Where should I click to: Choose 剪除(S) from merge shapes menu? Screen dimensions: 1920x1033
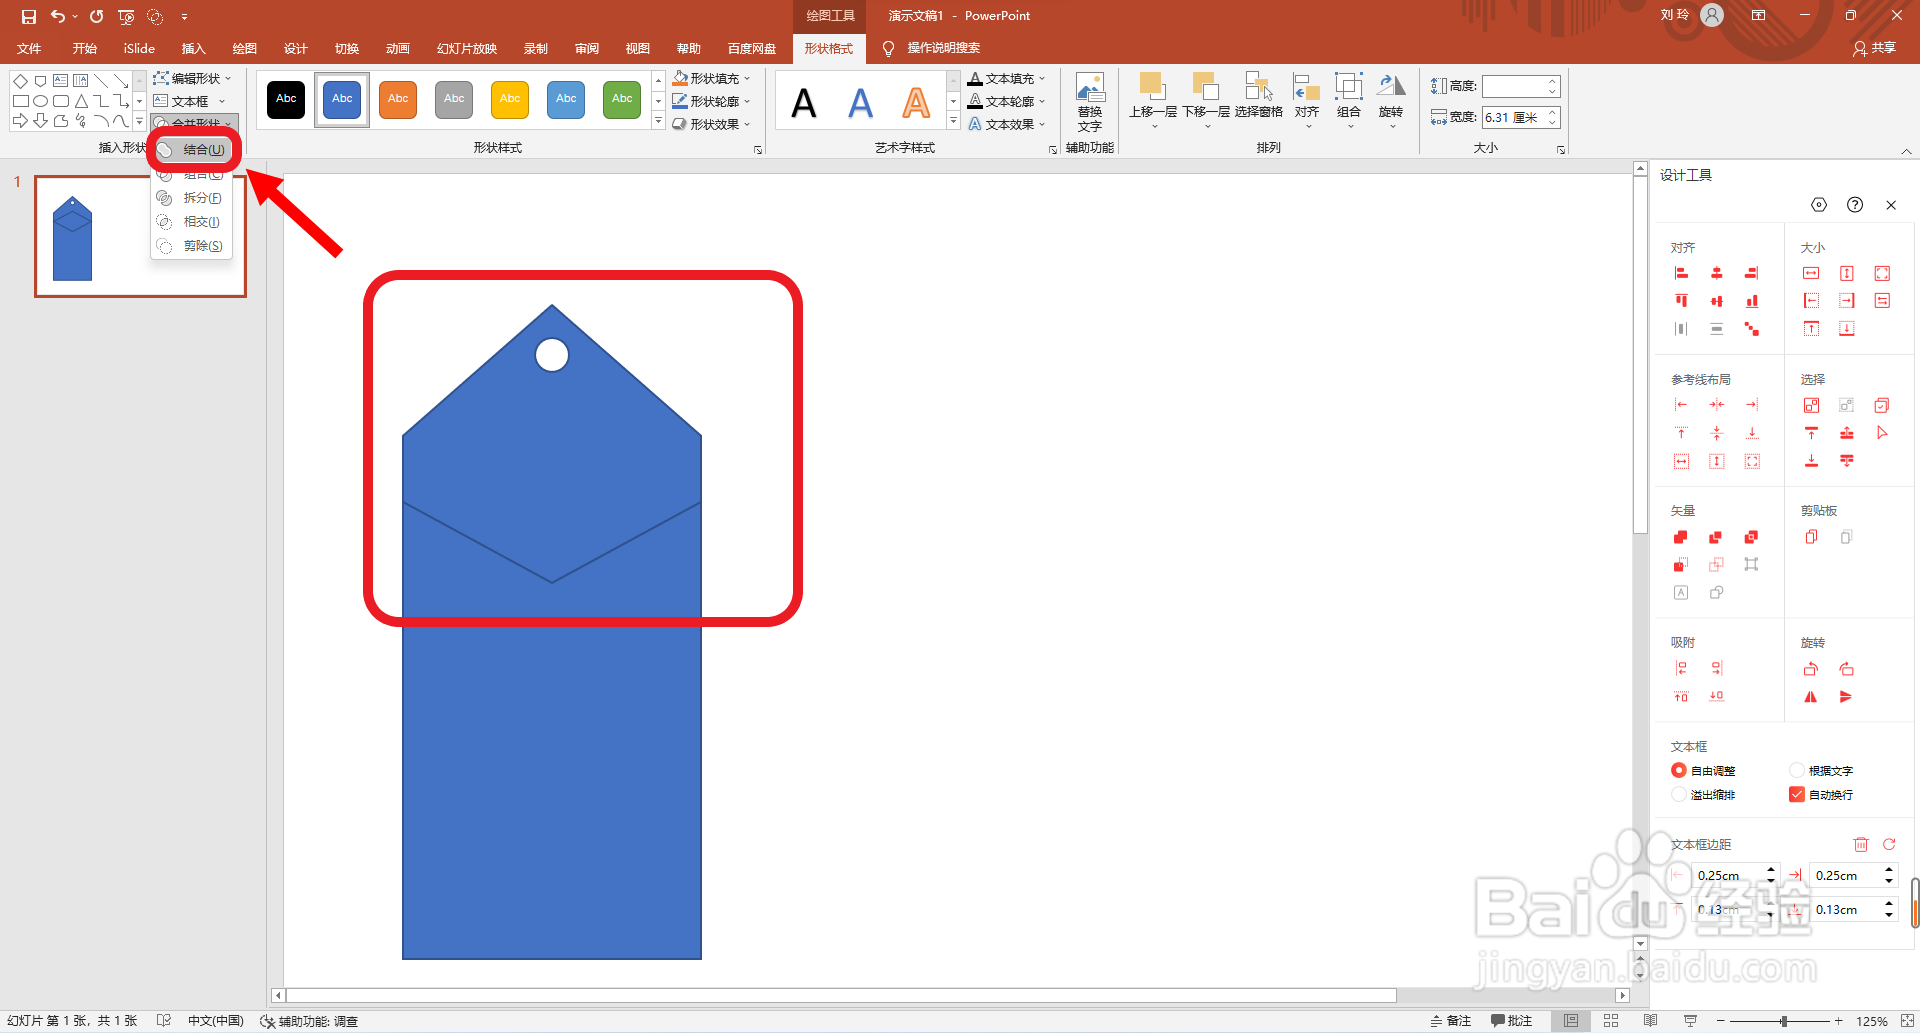pos(192,246)
